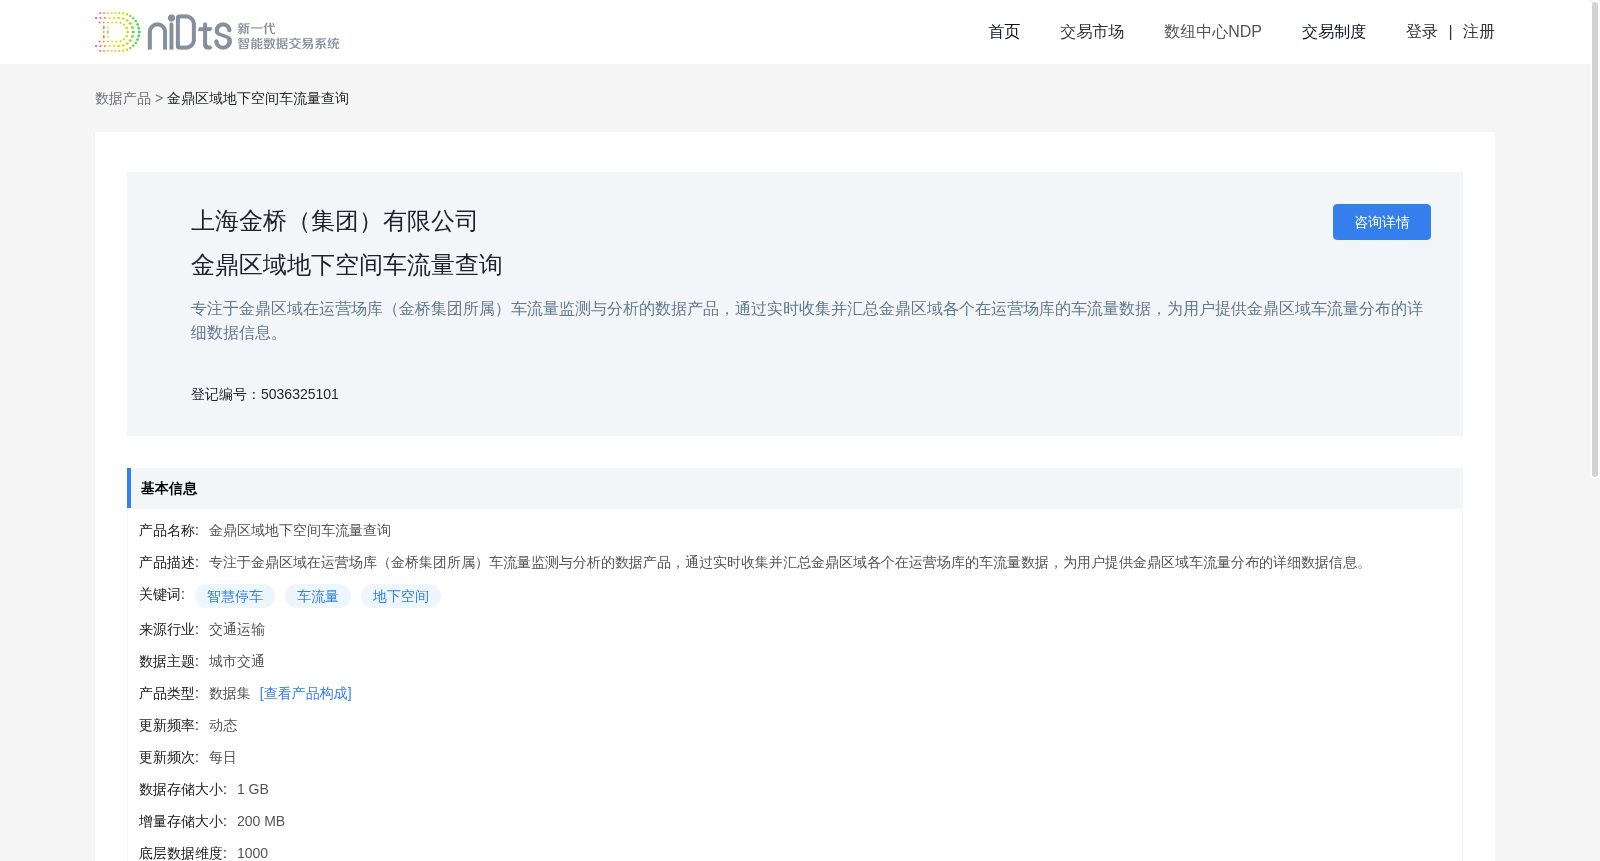Go to 数据产品 breadcrumb link

pos(123,98)
